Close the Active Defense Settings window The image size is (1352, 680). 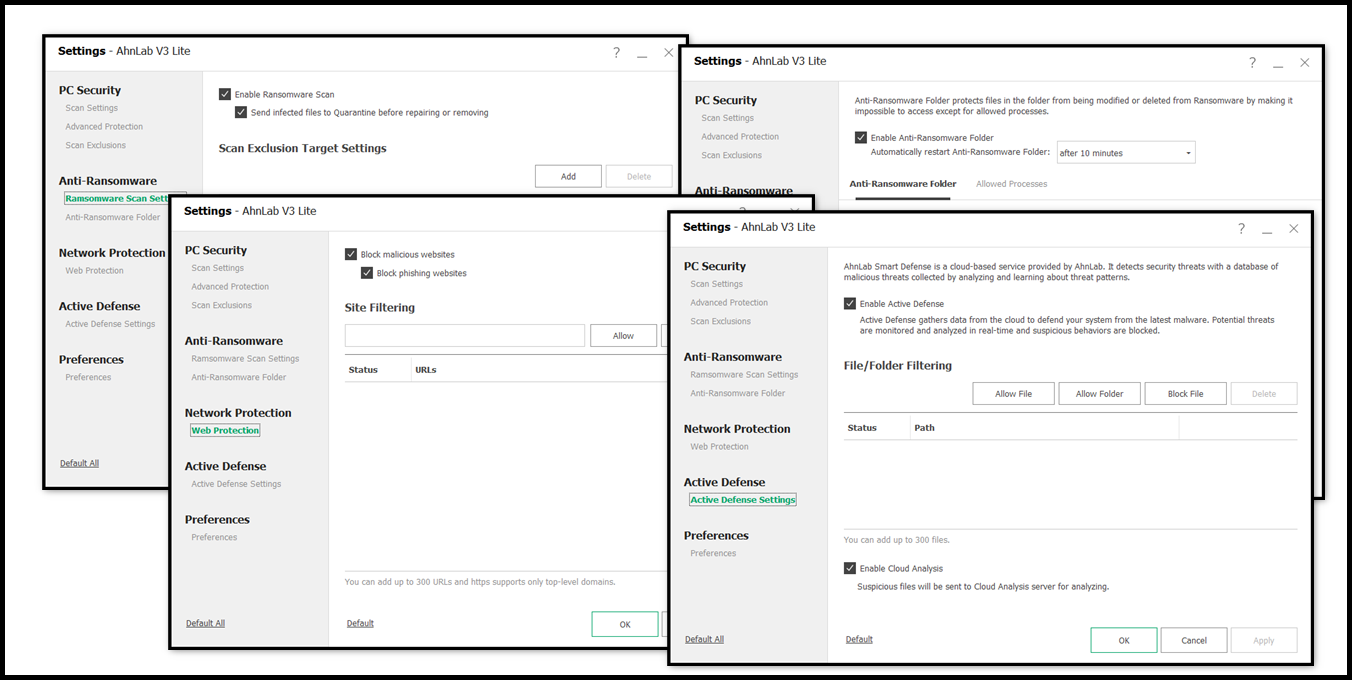click(x=1294, y=229)
